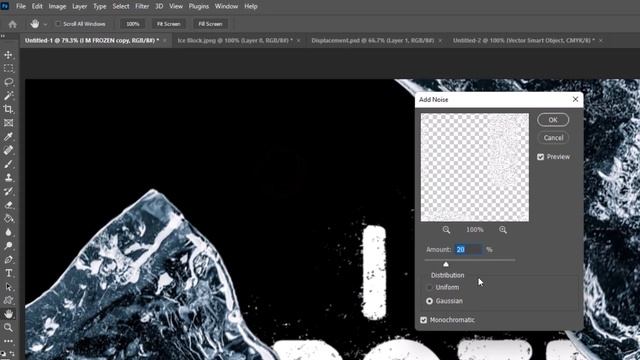Open the Help menu

point(251,6)
